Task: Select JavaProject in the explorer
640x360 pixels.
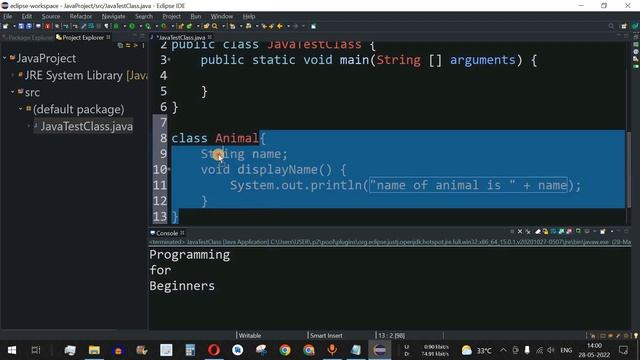Action: tap(46, 58)
